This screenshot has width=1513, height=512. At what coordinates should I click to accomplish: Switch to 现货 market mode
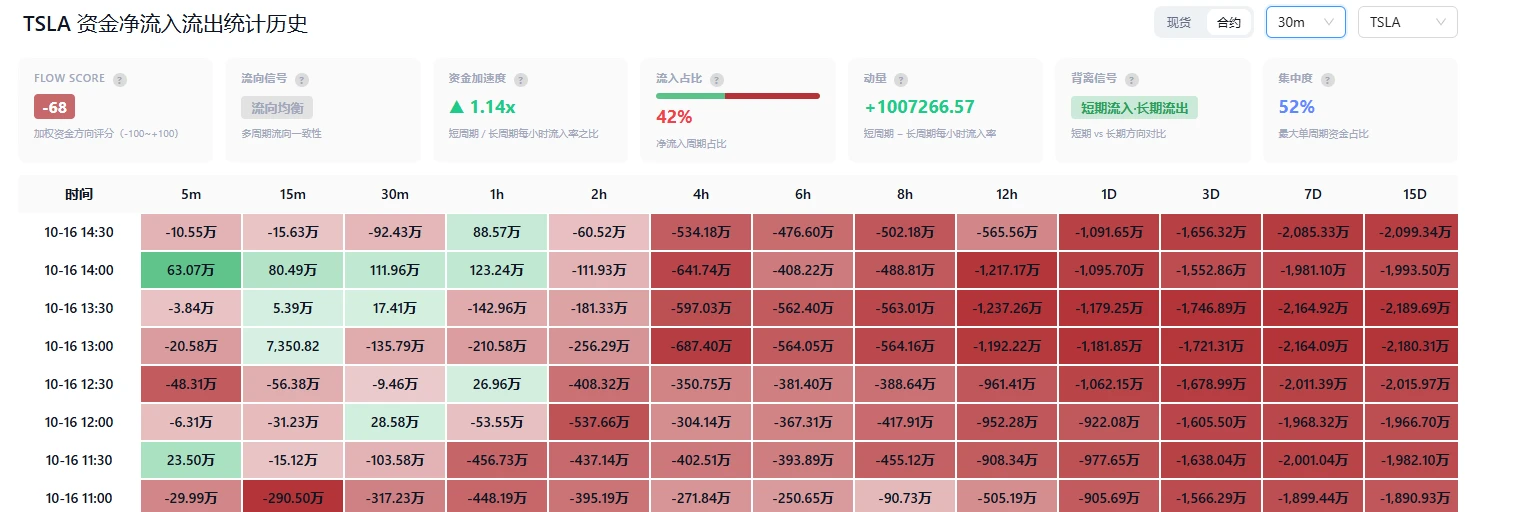1179,22
